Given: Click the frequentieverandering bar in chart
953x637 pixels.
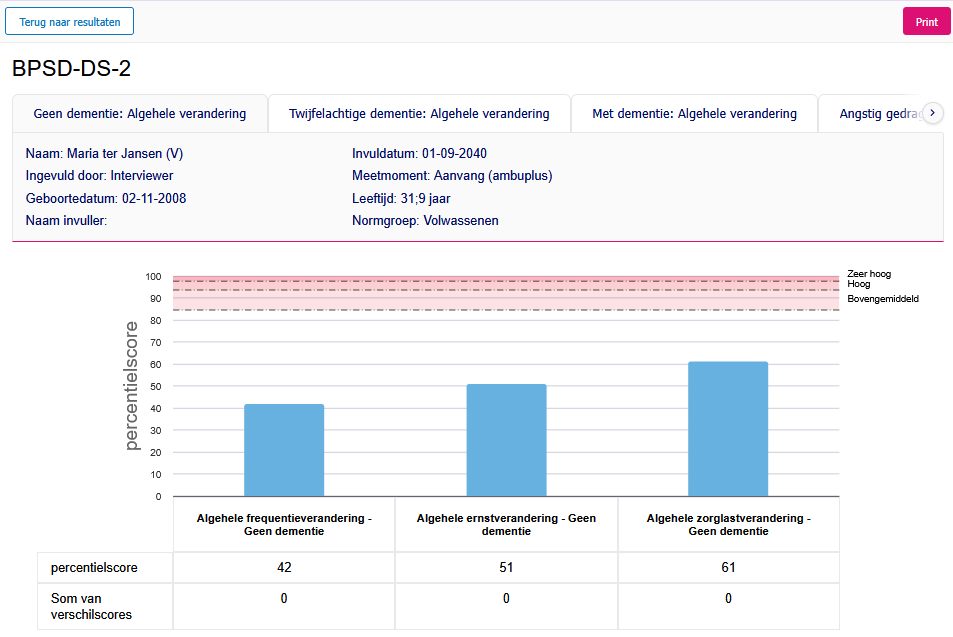Looking at the screenshot, I should pos(284,450).
